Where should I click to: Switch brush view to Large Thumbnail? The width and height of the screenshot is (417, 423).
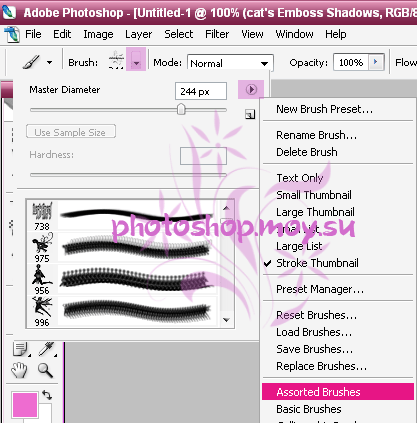315,212
